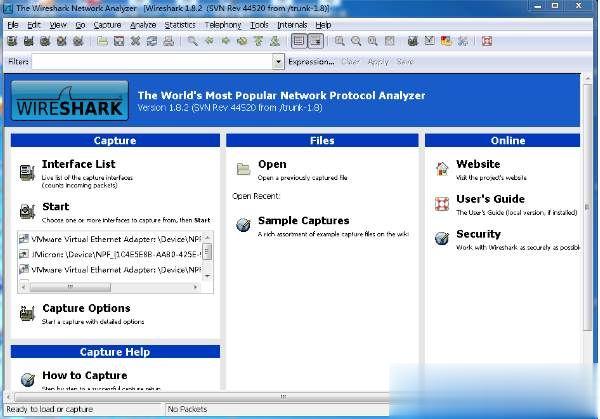Click the 'No Packets' status bar text
600x419 pixels.
click(187, 409)
